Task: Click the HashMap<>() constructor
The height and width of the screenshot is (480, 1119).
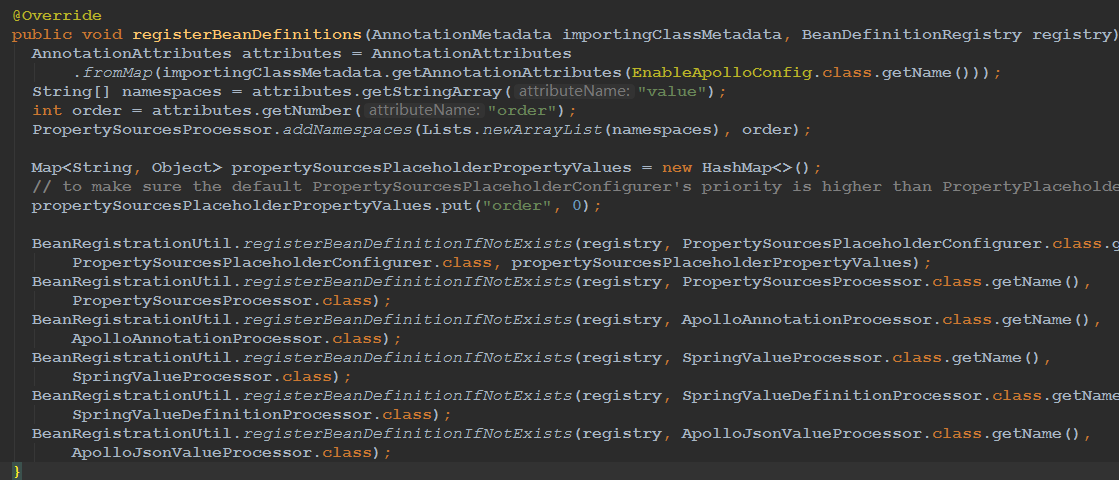Action: tap(757, 168)
